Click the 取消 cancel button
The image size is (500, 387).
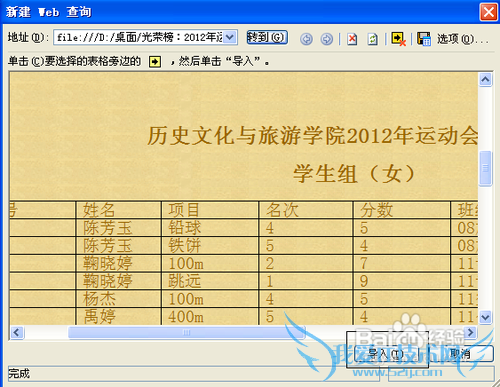460,353
